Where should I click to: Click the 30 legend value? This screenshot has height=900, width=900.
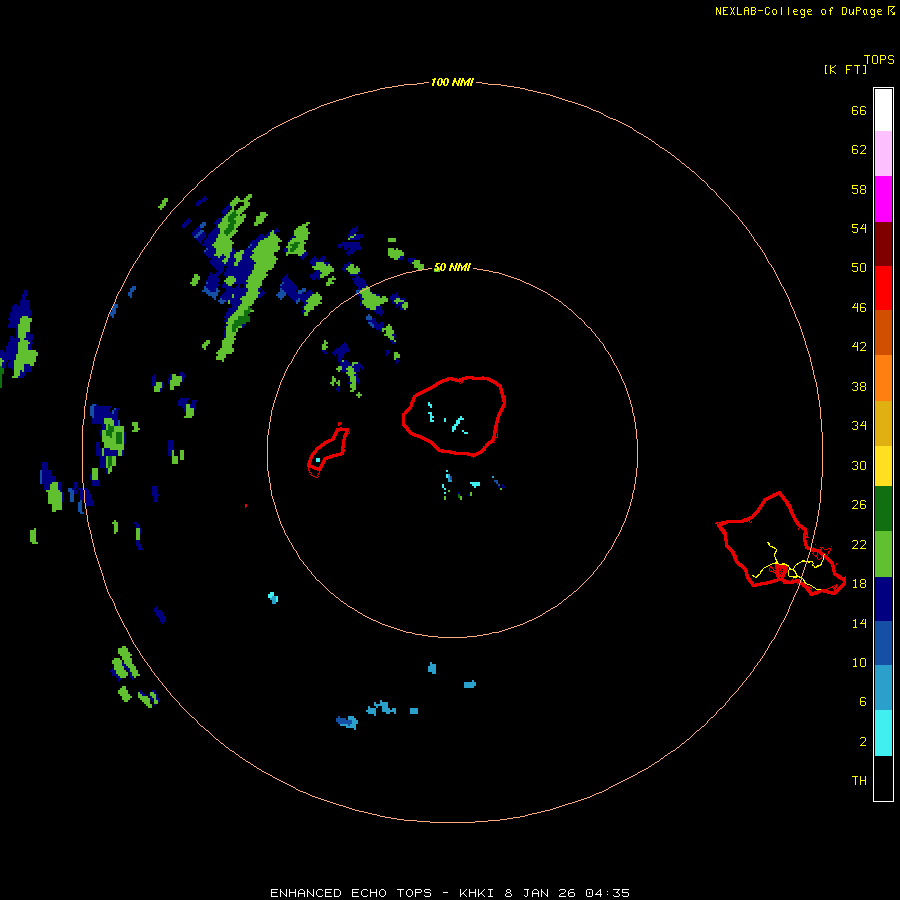coord(859,465)
